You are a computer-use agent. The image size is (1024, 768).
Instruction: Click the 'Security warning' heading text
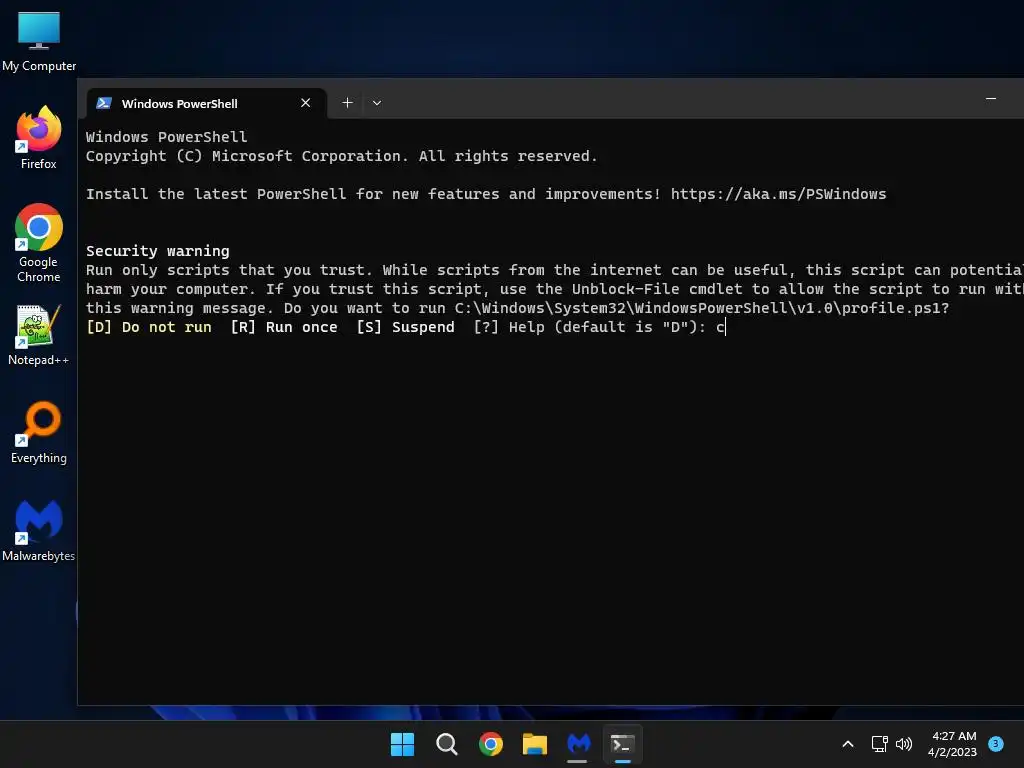157,251
